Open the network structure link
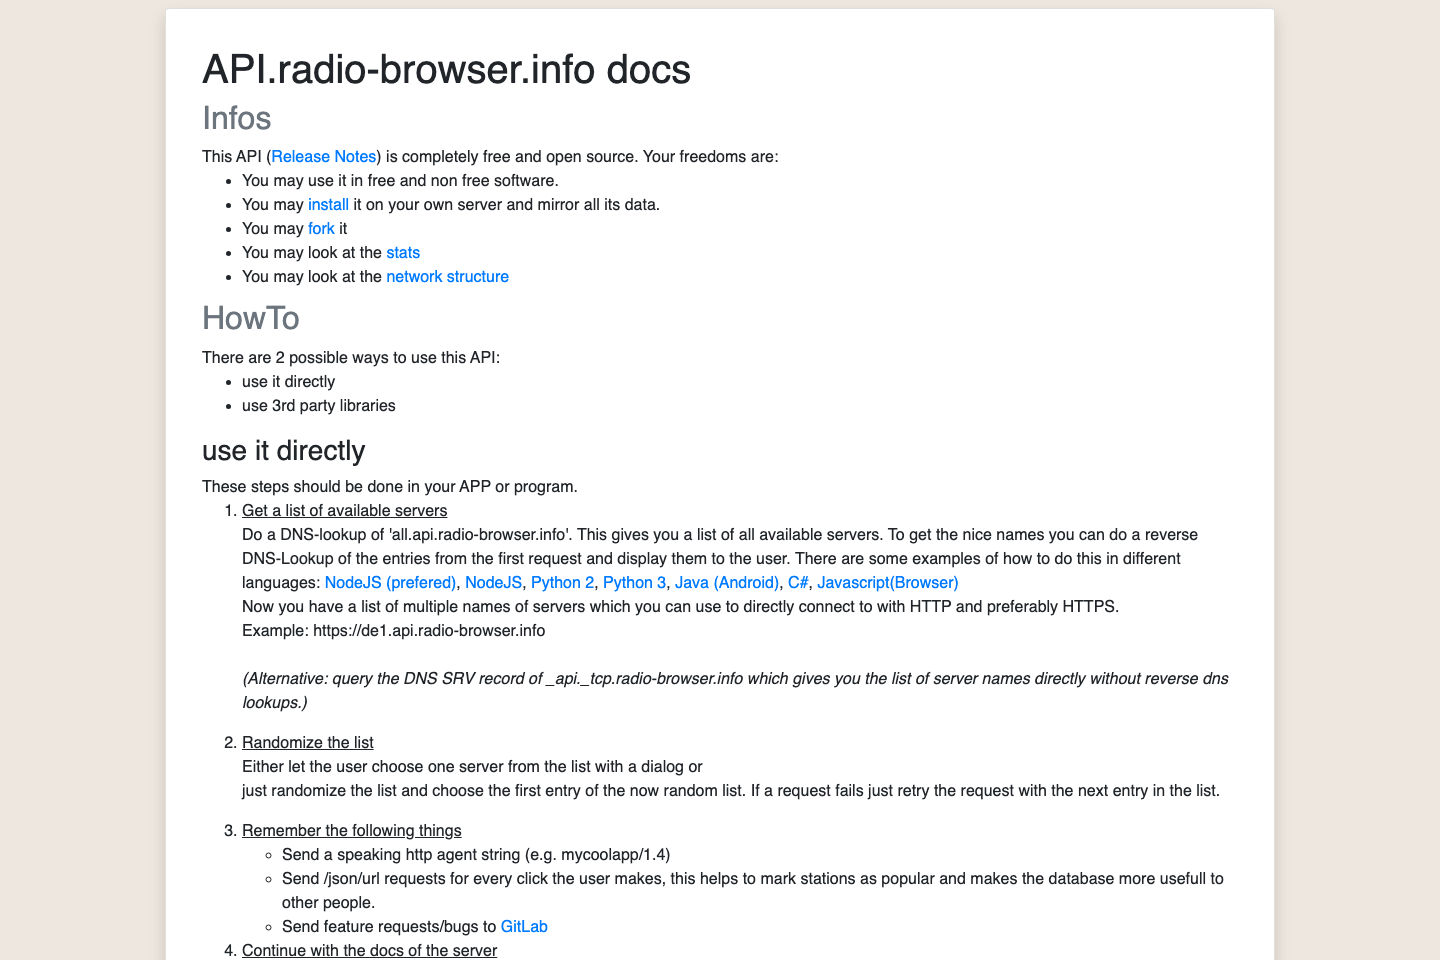Screen dimensions: 1440x960 447,276
